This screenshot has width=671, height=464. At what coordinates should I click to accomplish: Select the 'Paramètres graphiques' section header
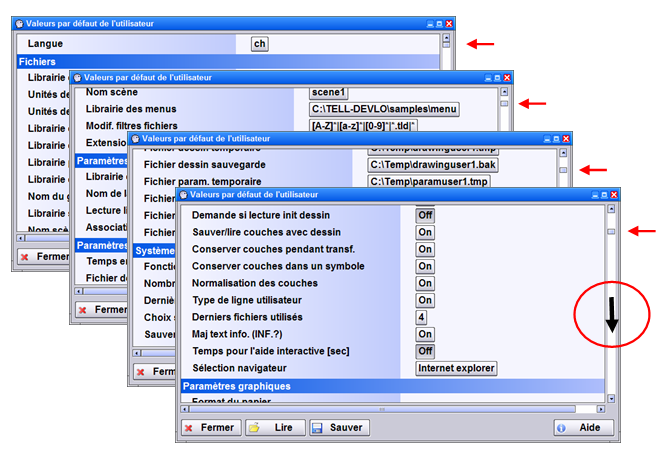(392, 385)
